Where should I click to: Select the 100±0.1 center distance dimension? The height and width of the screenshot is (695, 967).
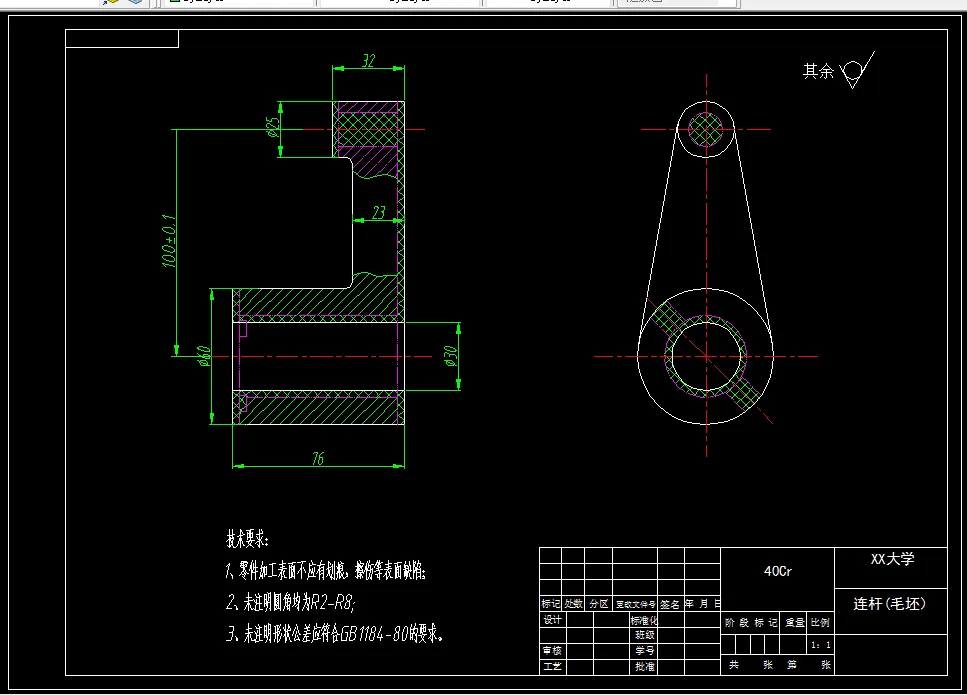pos(169,241)
